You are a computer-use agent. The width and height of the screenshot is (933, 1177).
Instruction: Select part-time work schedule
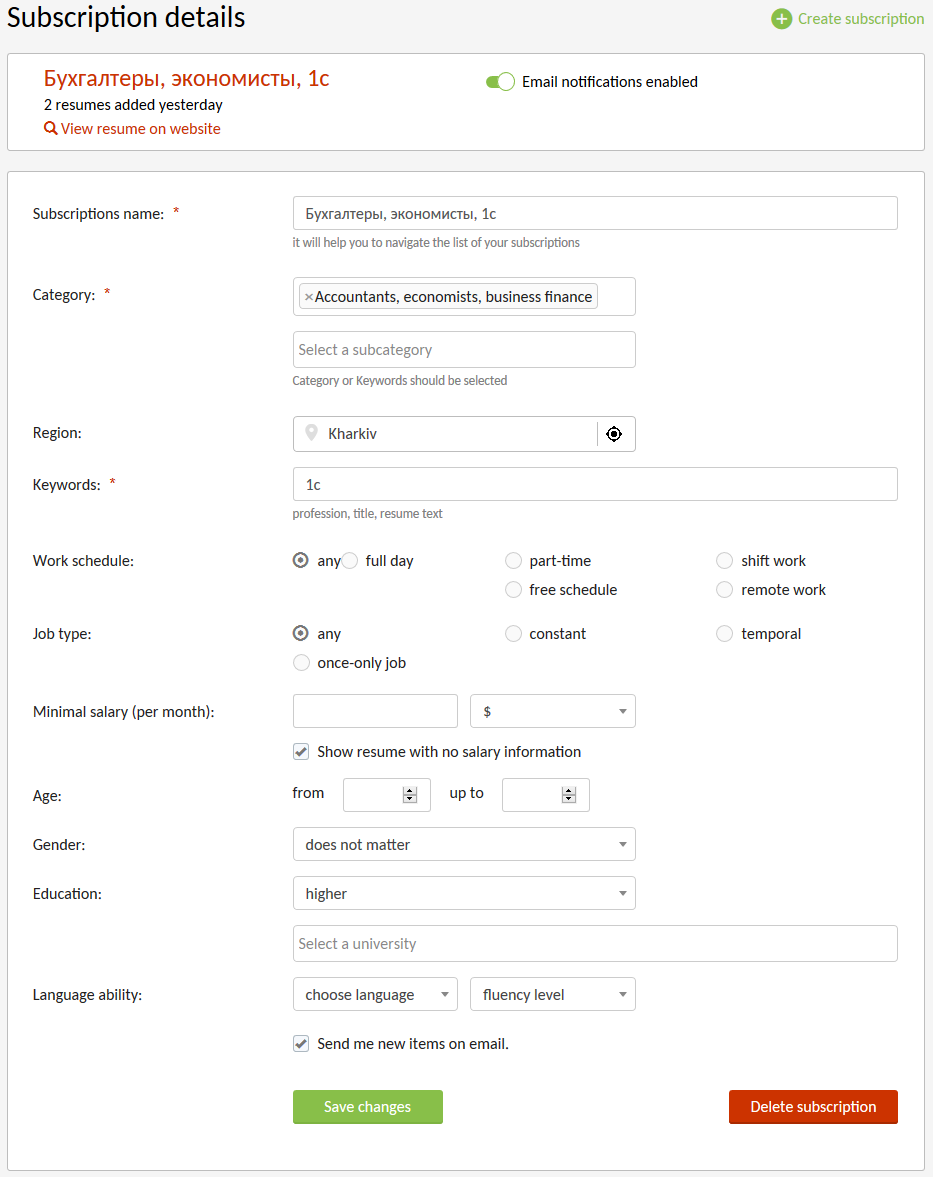pyautogui.click(x=513, y=561)
